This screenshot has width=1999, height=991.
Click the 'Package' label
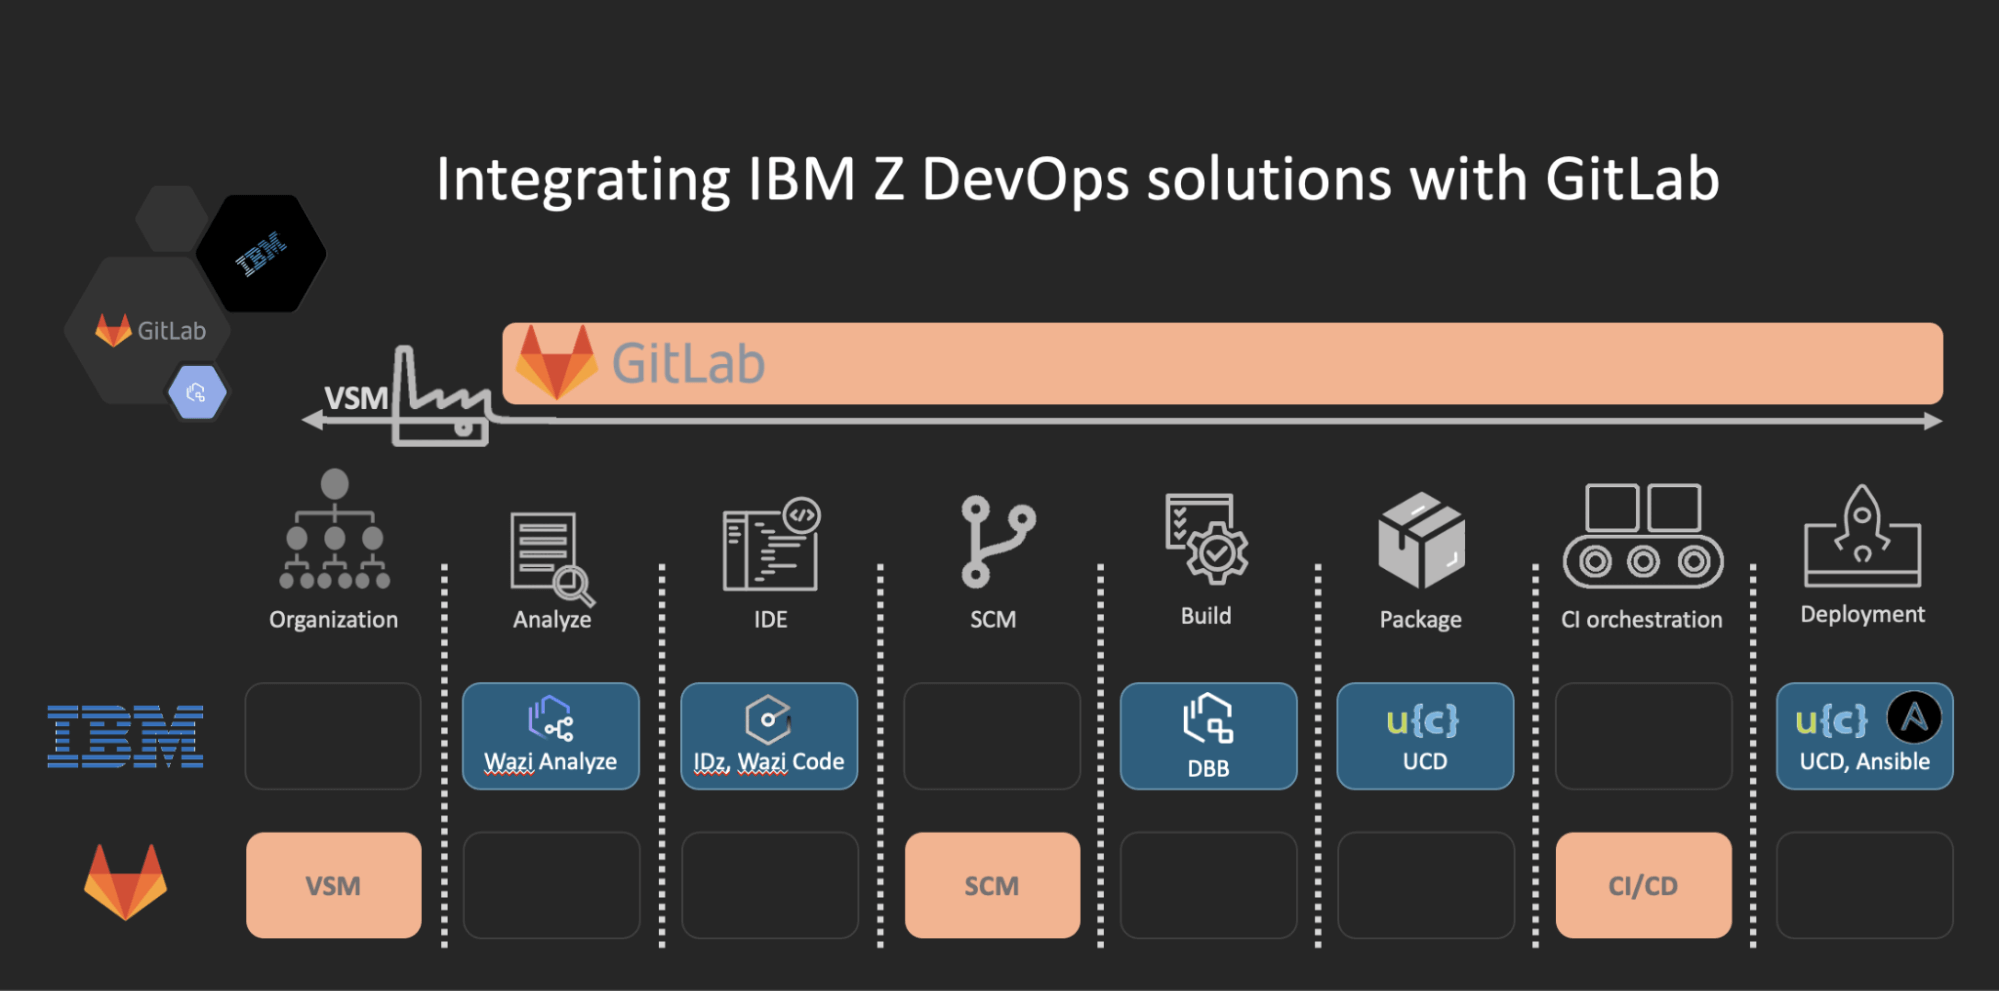coord(1421,620)
